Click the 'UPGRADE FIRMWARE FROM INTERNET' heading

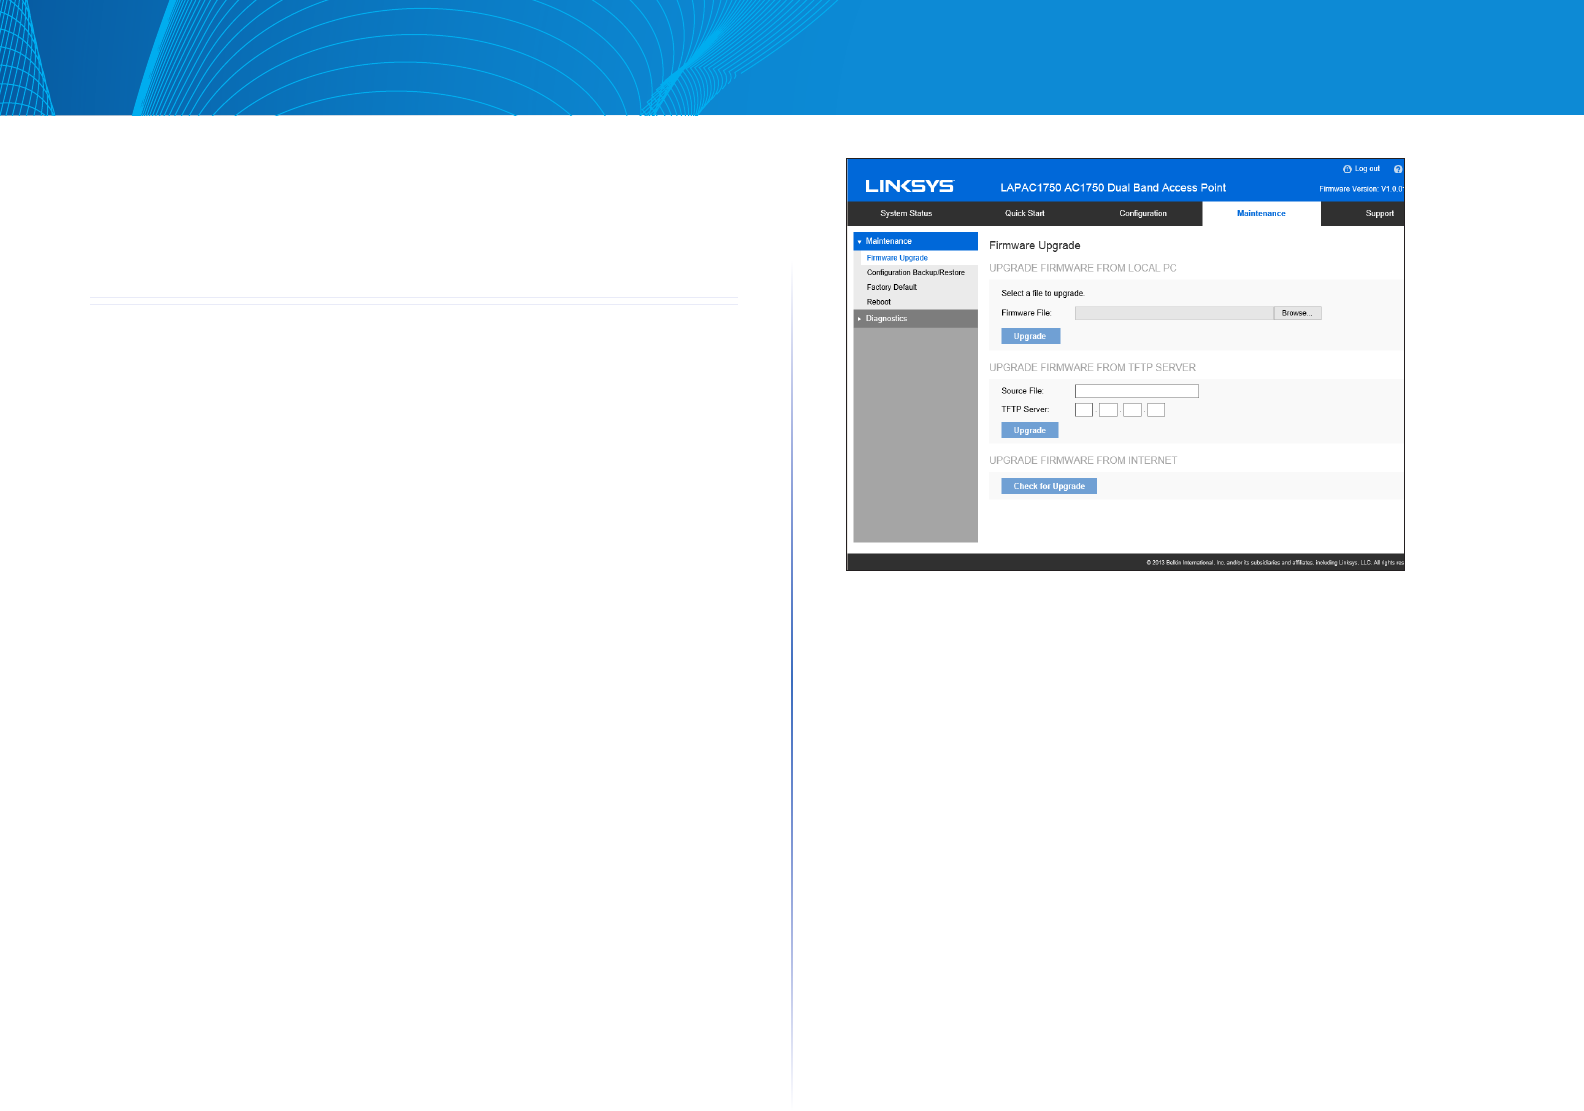1083,460
